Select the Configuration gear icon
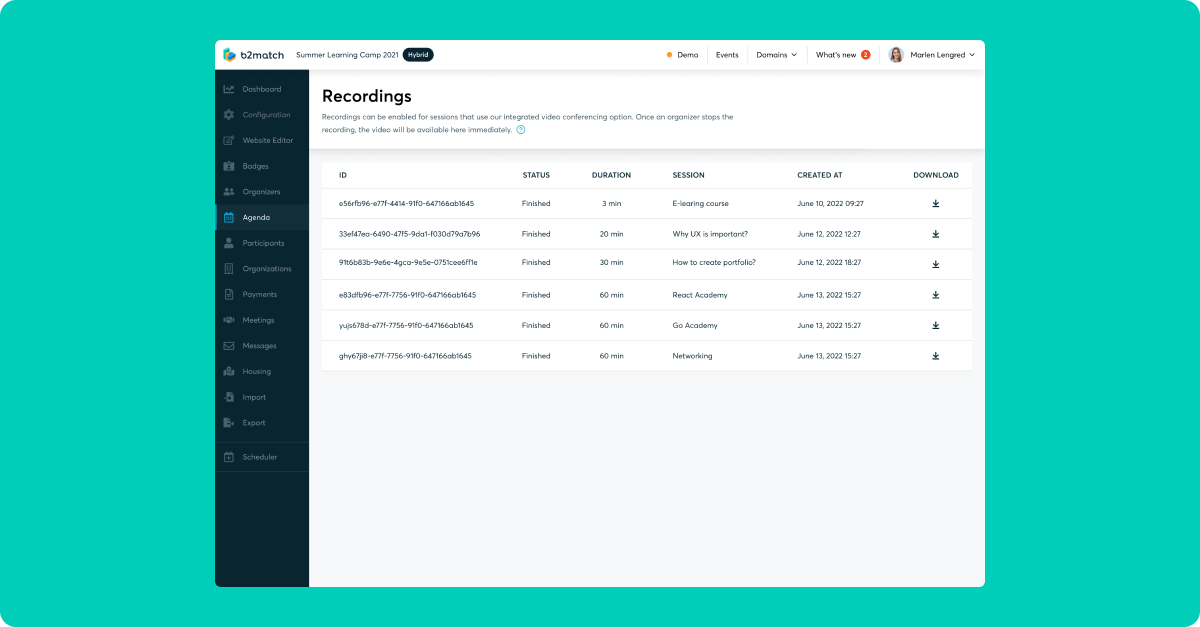1200x627 pixels. (228, 114)
